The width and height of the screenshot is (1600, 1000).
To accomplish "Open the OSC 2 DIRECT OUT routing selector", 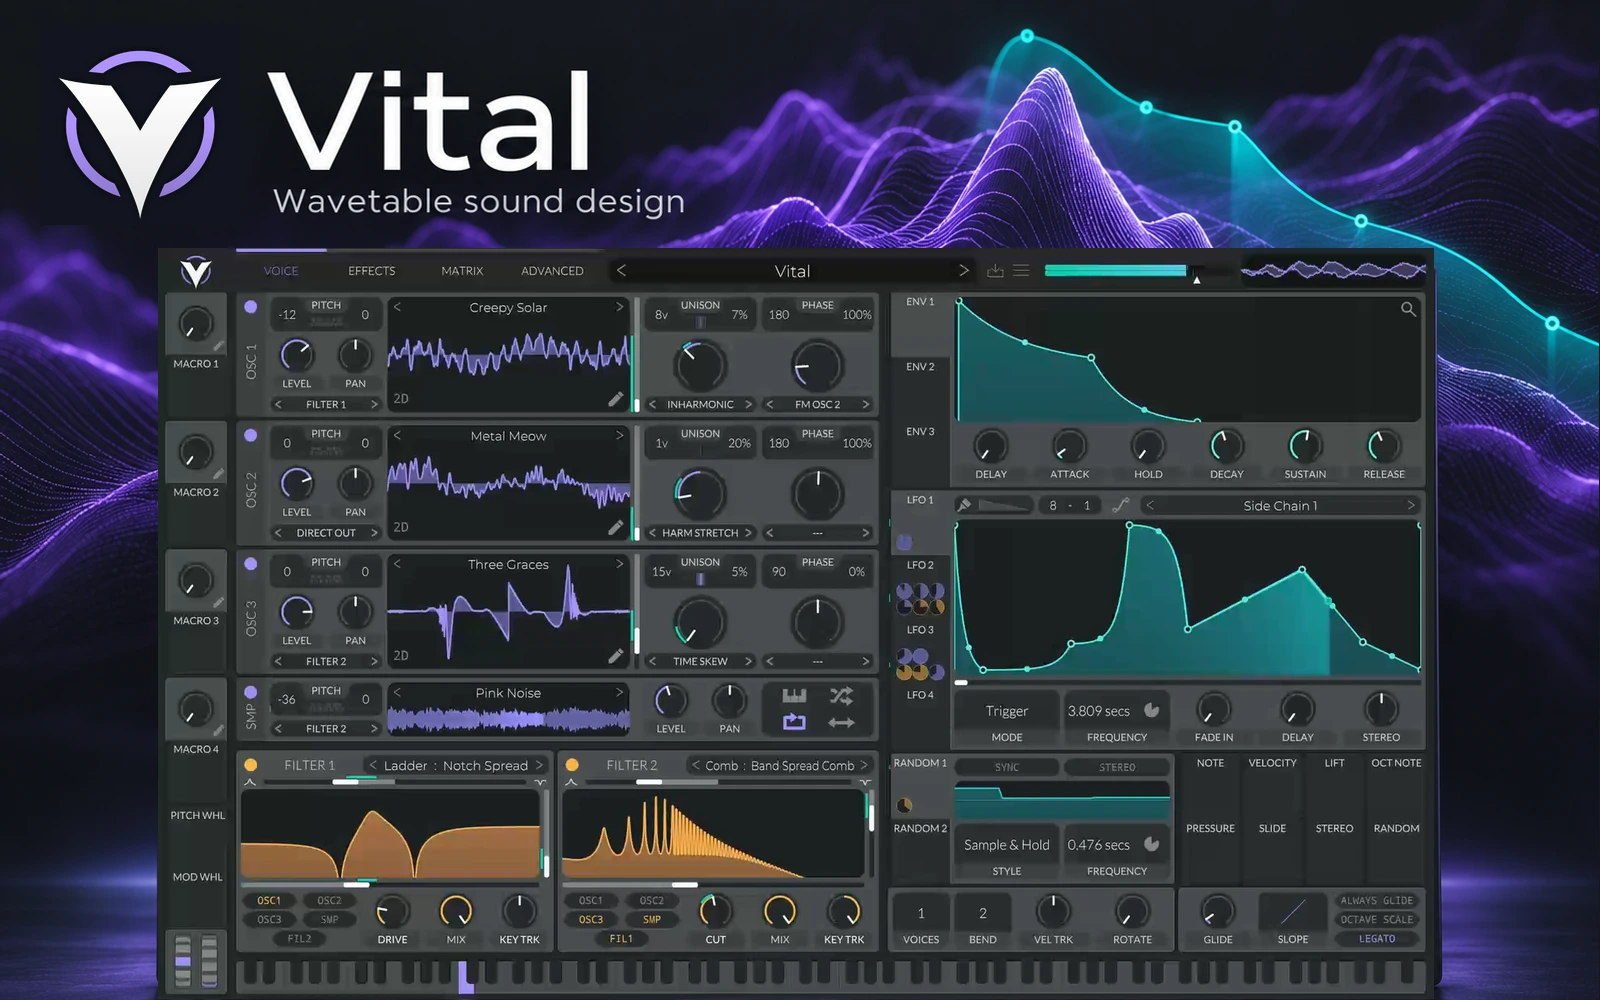I will (326, 533).
